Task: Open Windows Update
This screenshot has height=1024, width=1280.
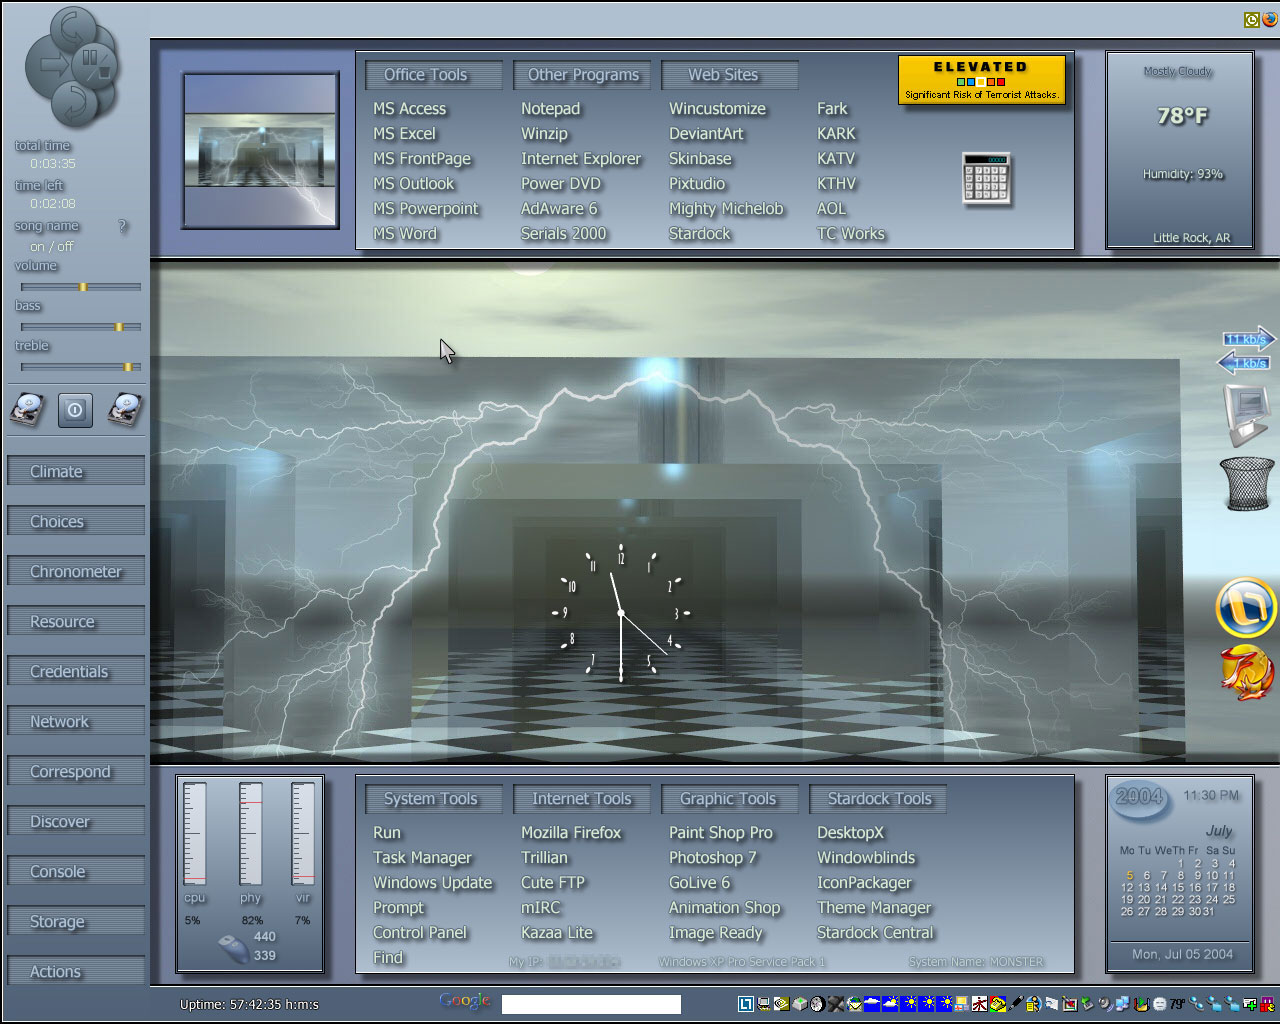Action: [x=433, y=883]
